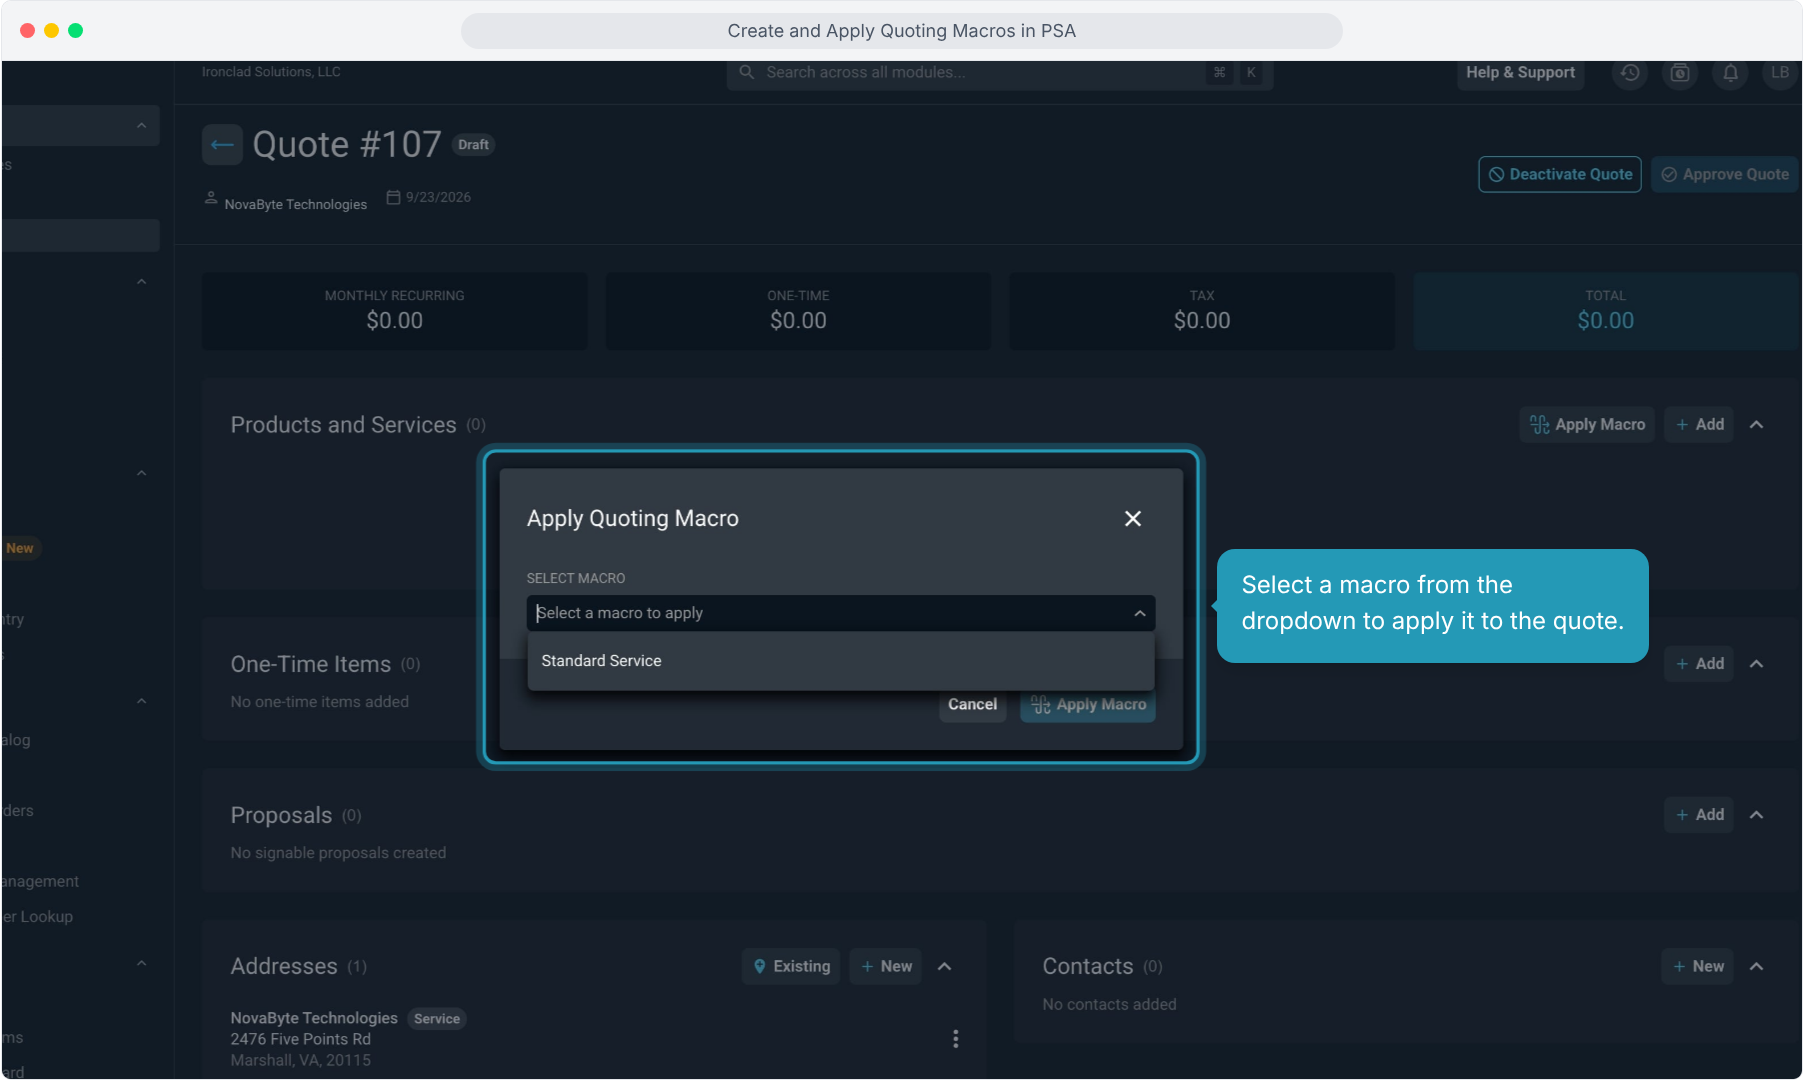Click Cancel in the macro dialog

click(x=973, y=704)
